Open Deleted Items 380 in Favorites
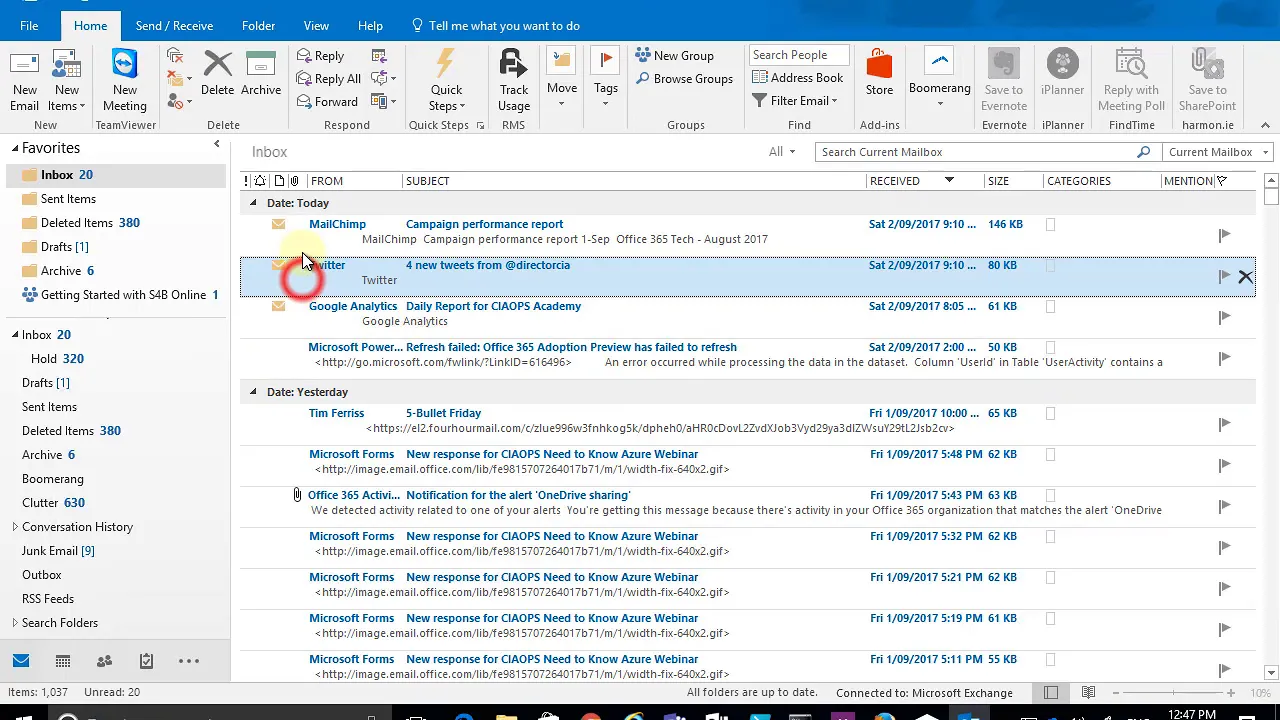 click(x=90, y=222)
